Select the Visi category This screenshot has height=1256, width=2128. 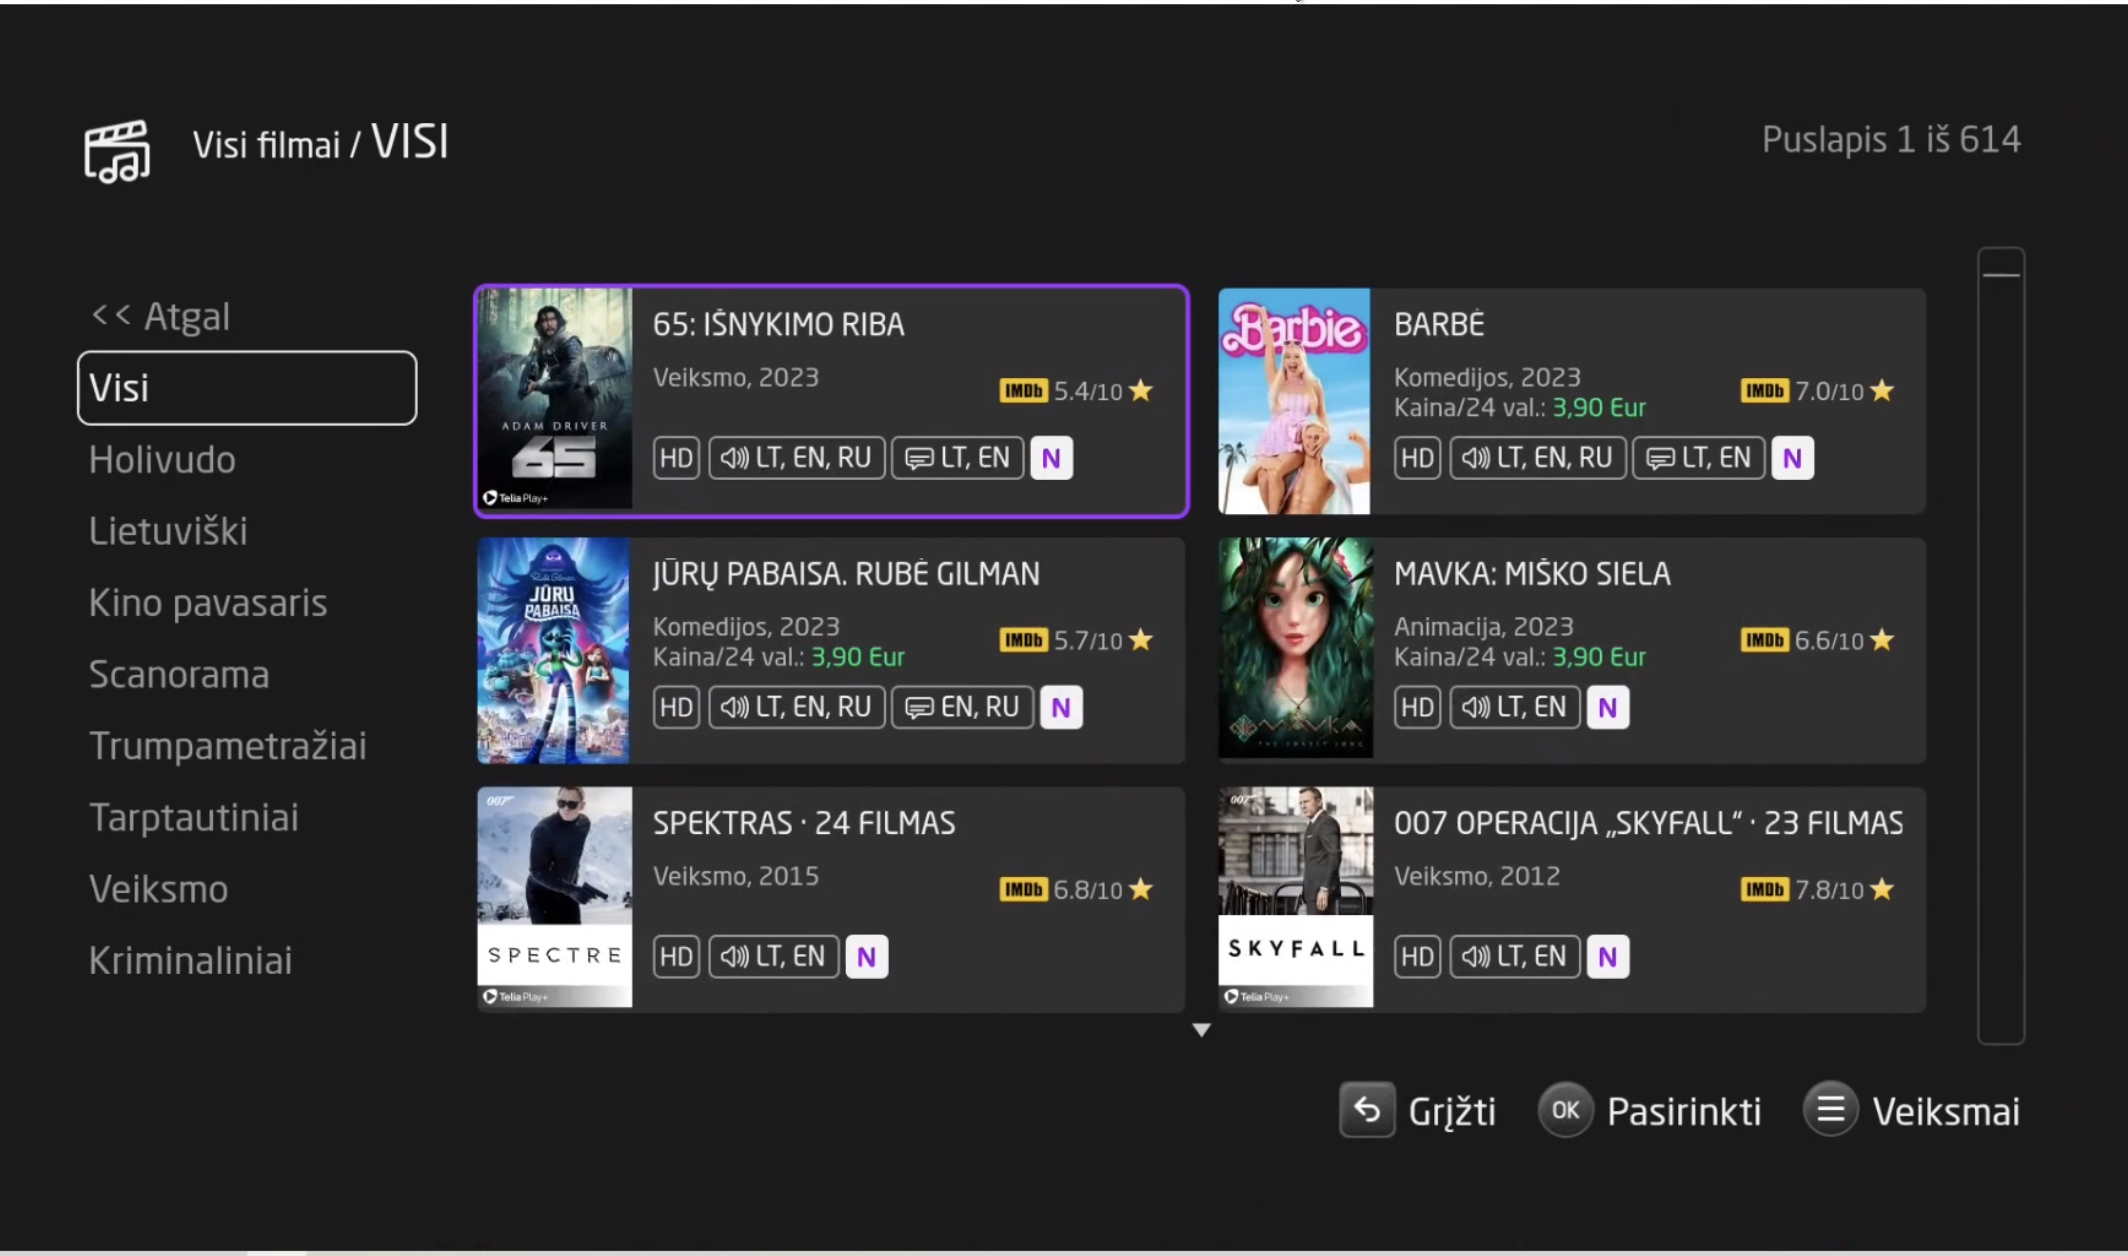[x=247, y=388]
